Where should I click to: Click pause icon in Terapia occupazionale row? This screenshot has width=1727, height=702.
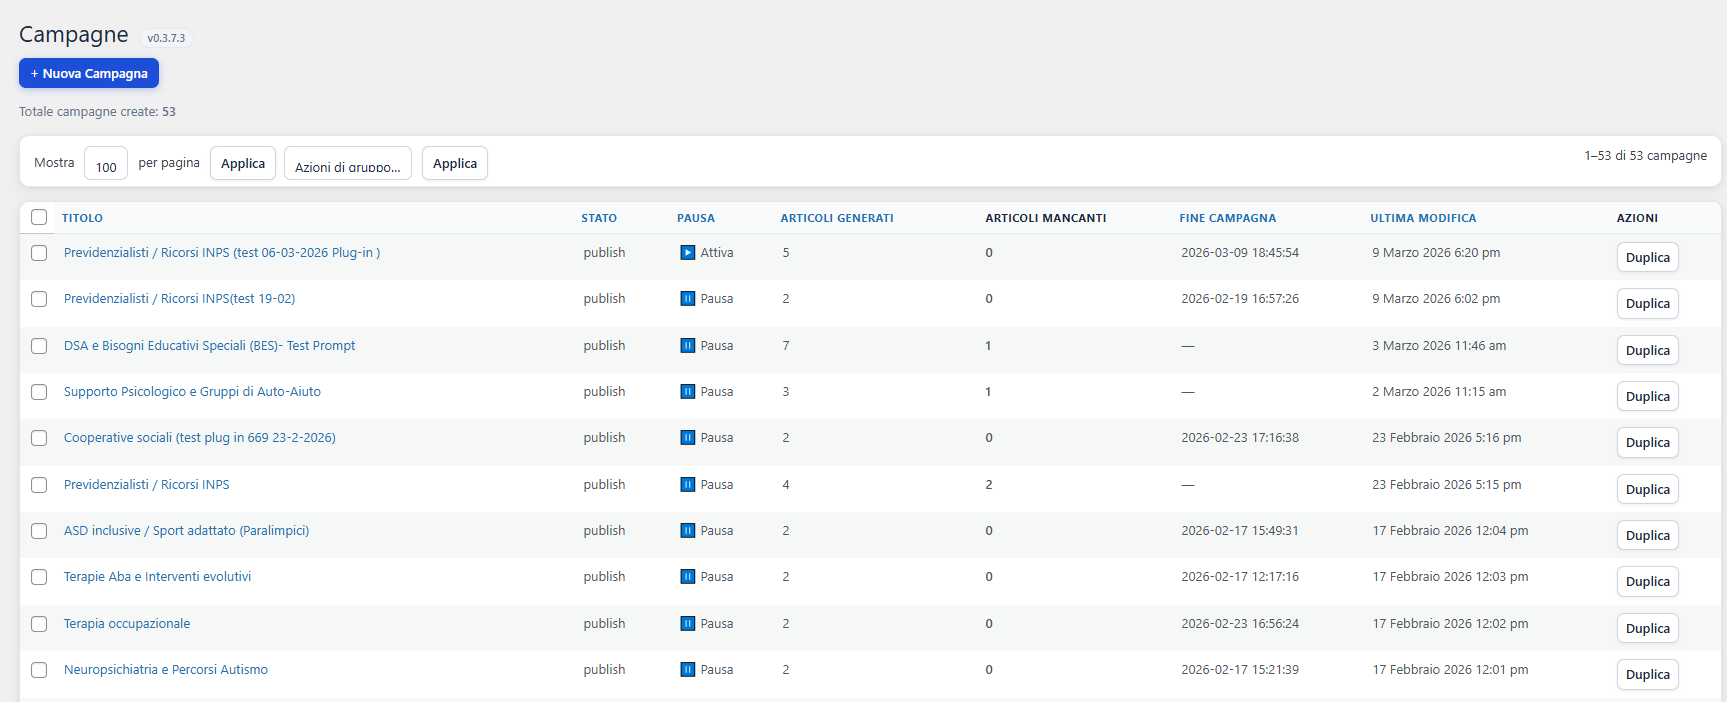(x=688, y=624)
